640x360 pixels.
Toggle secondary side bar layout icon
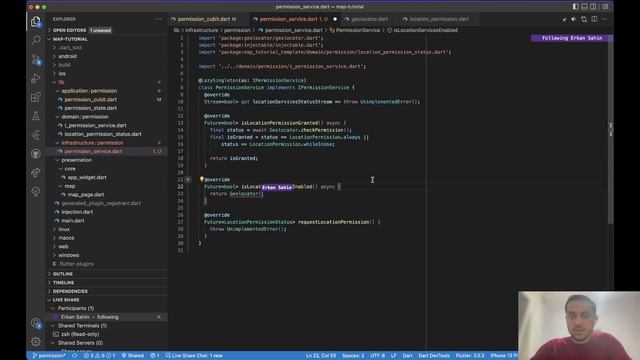[x=593, y=7]
